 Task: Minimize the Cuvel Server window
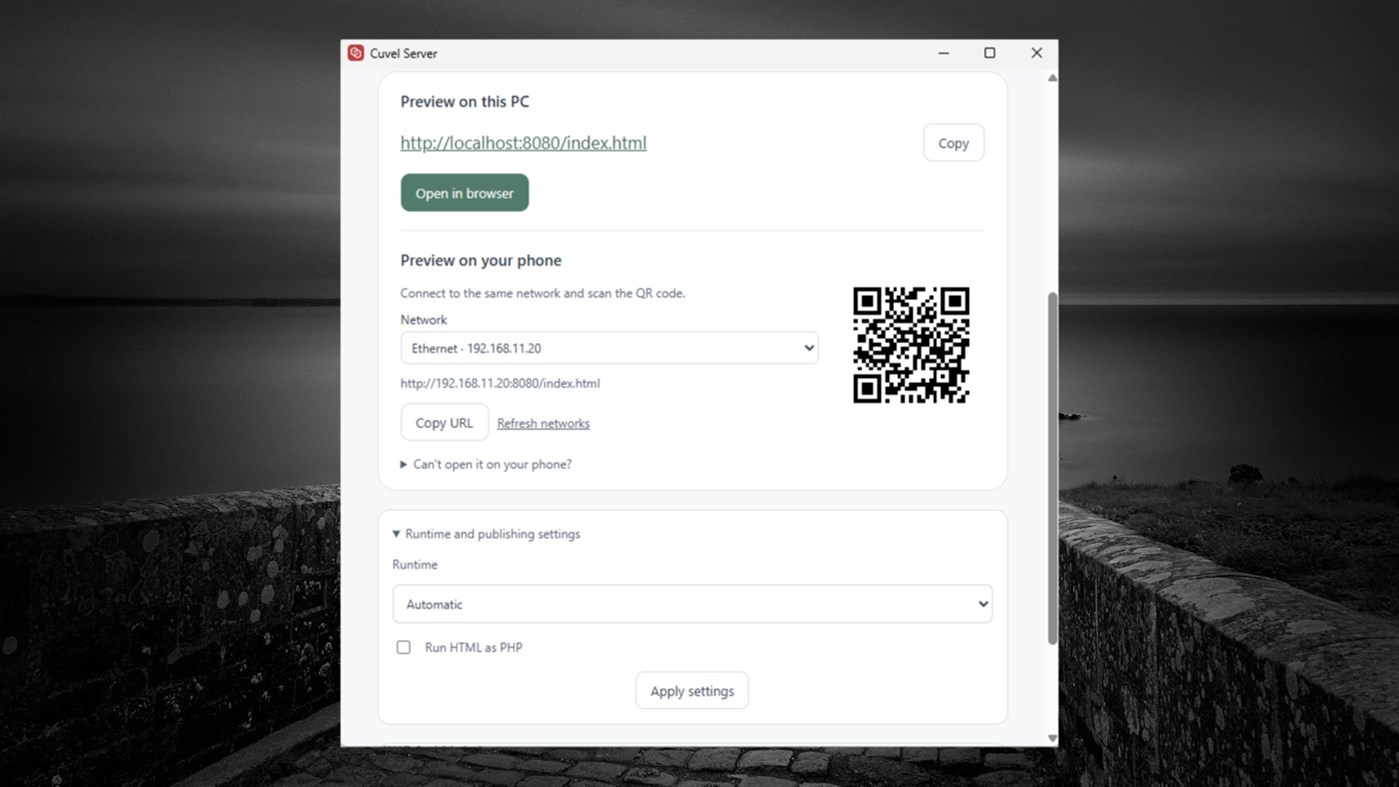point(943,53)
